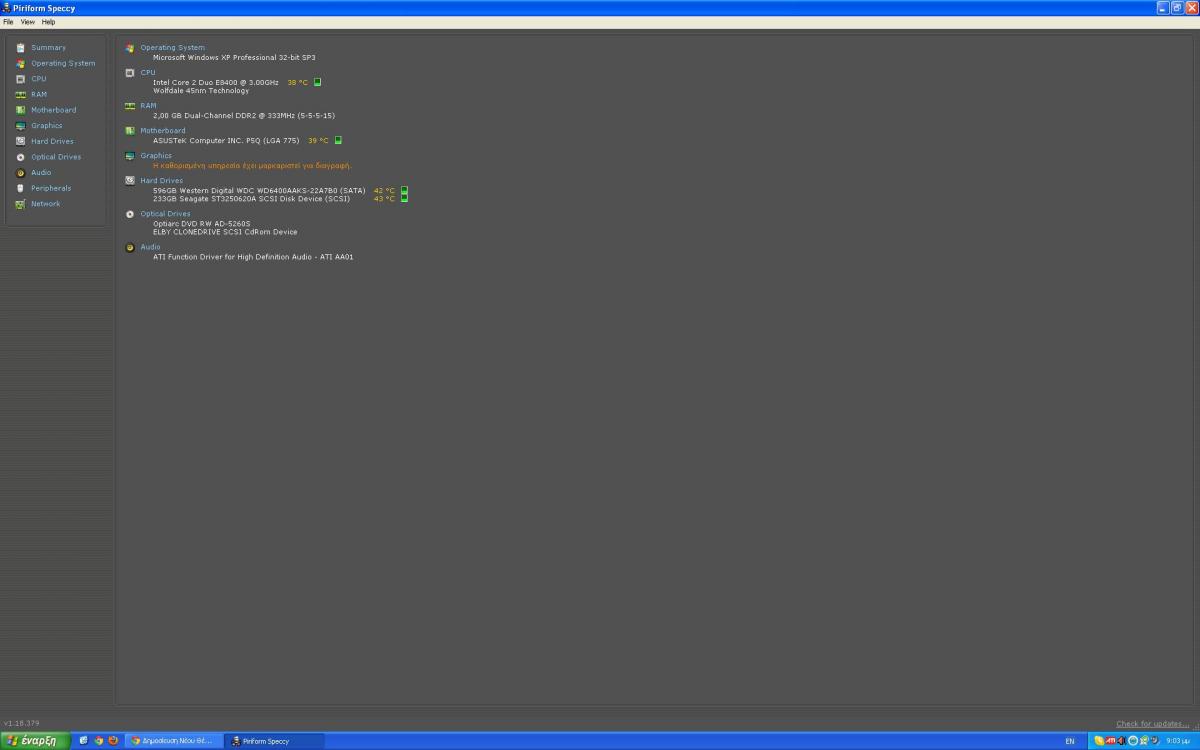Click '2,00 GB Dual-Channel DDR2' RAM text
This screenshot has height=750, width=1200.
244,115
